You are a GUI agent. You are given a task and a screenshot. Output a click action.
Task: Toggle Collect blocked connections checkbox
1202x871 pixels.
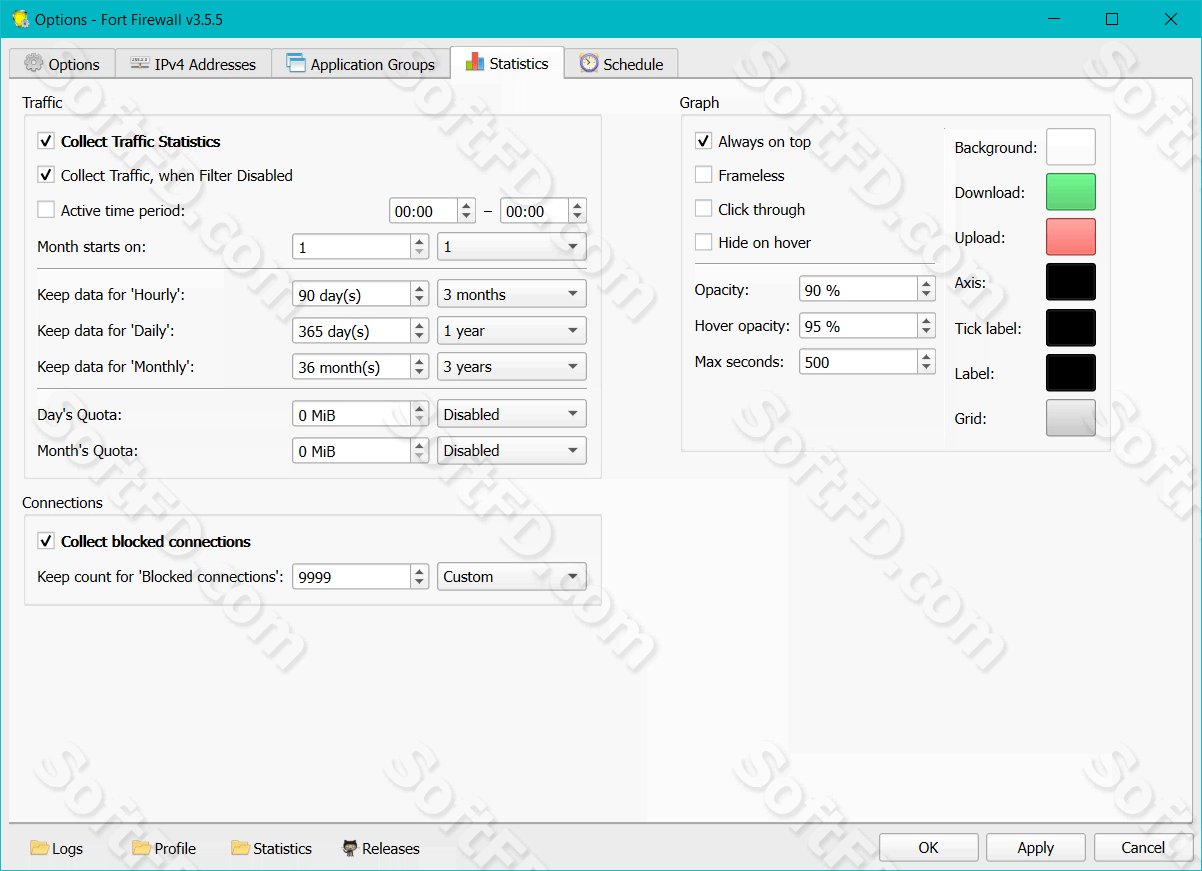tap(46, 541)
